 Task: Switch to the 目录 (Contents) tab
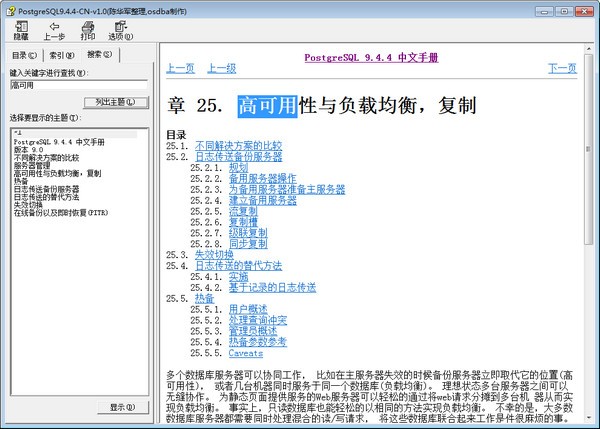[25, 55]
